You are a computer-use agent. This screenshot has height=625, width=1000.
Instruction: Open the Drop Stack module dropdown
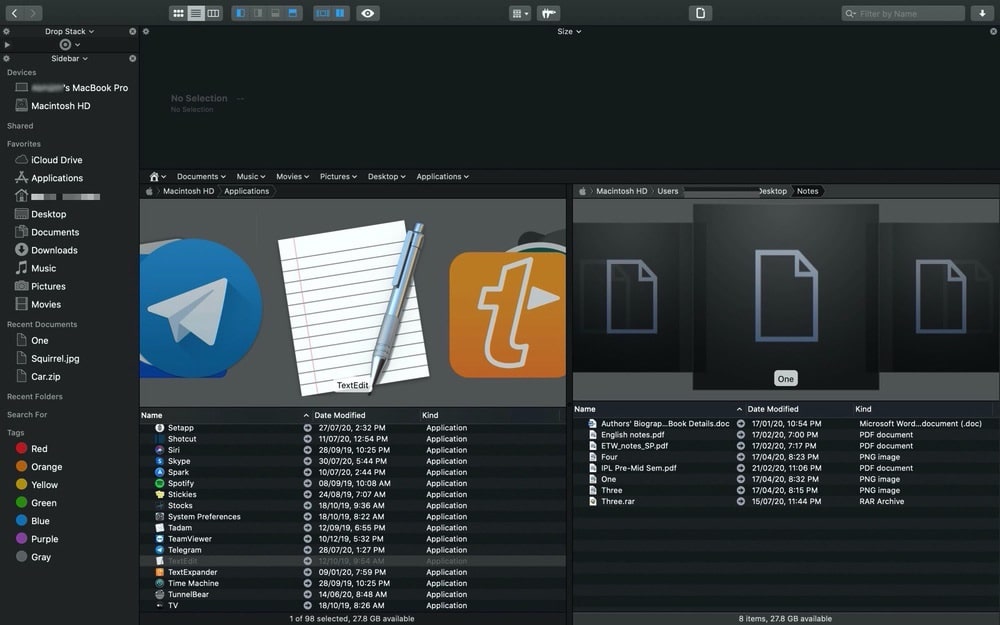click(70, 31)
